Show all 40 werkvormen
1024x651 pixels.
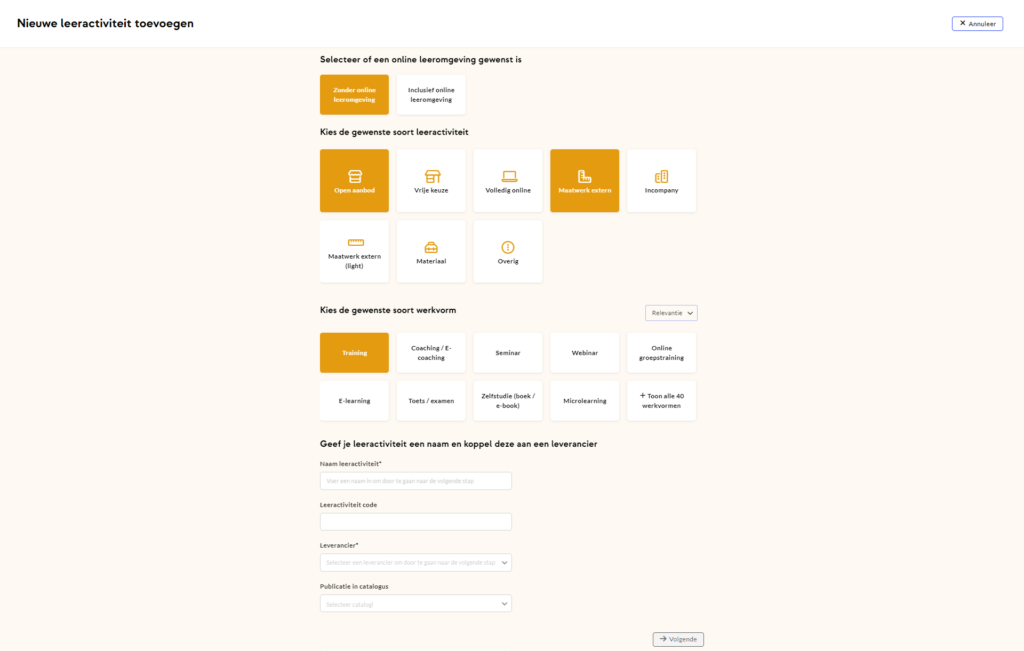pyautogui.click(x=661, y=401)
